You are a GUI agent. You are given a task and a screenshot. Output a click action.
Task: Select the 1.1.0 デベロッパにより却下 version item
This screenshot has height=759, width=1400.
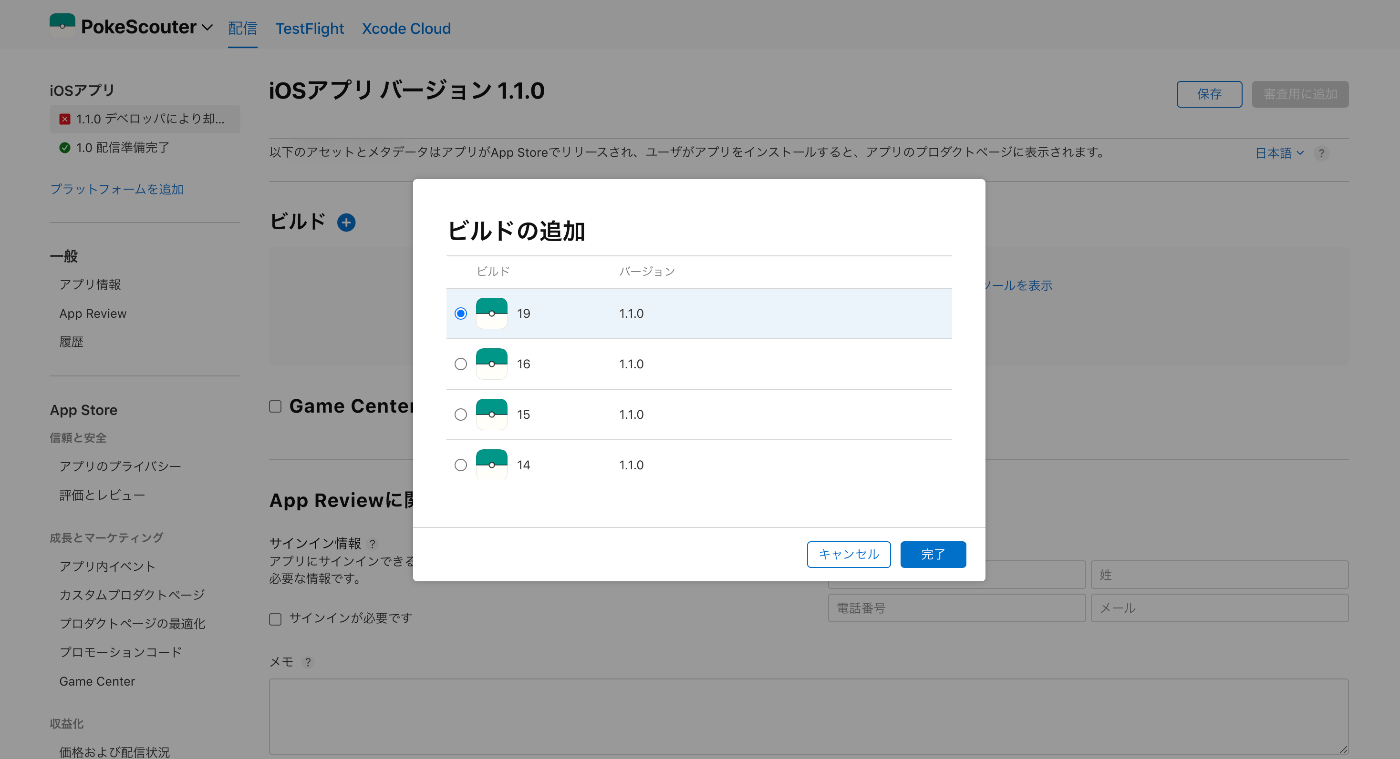pos(145,119)
